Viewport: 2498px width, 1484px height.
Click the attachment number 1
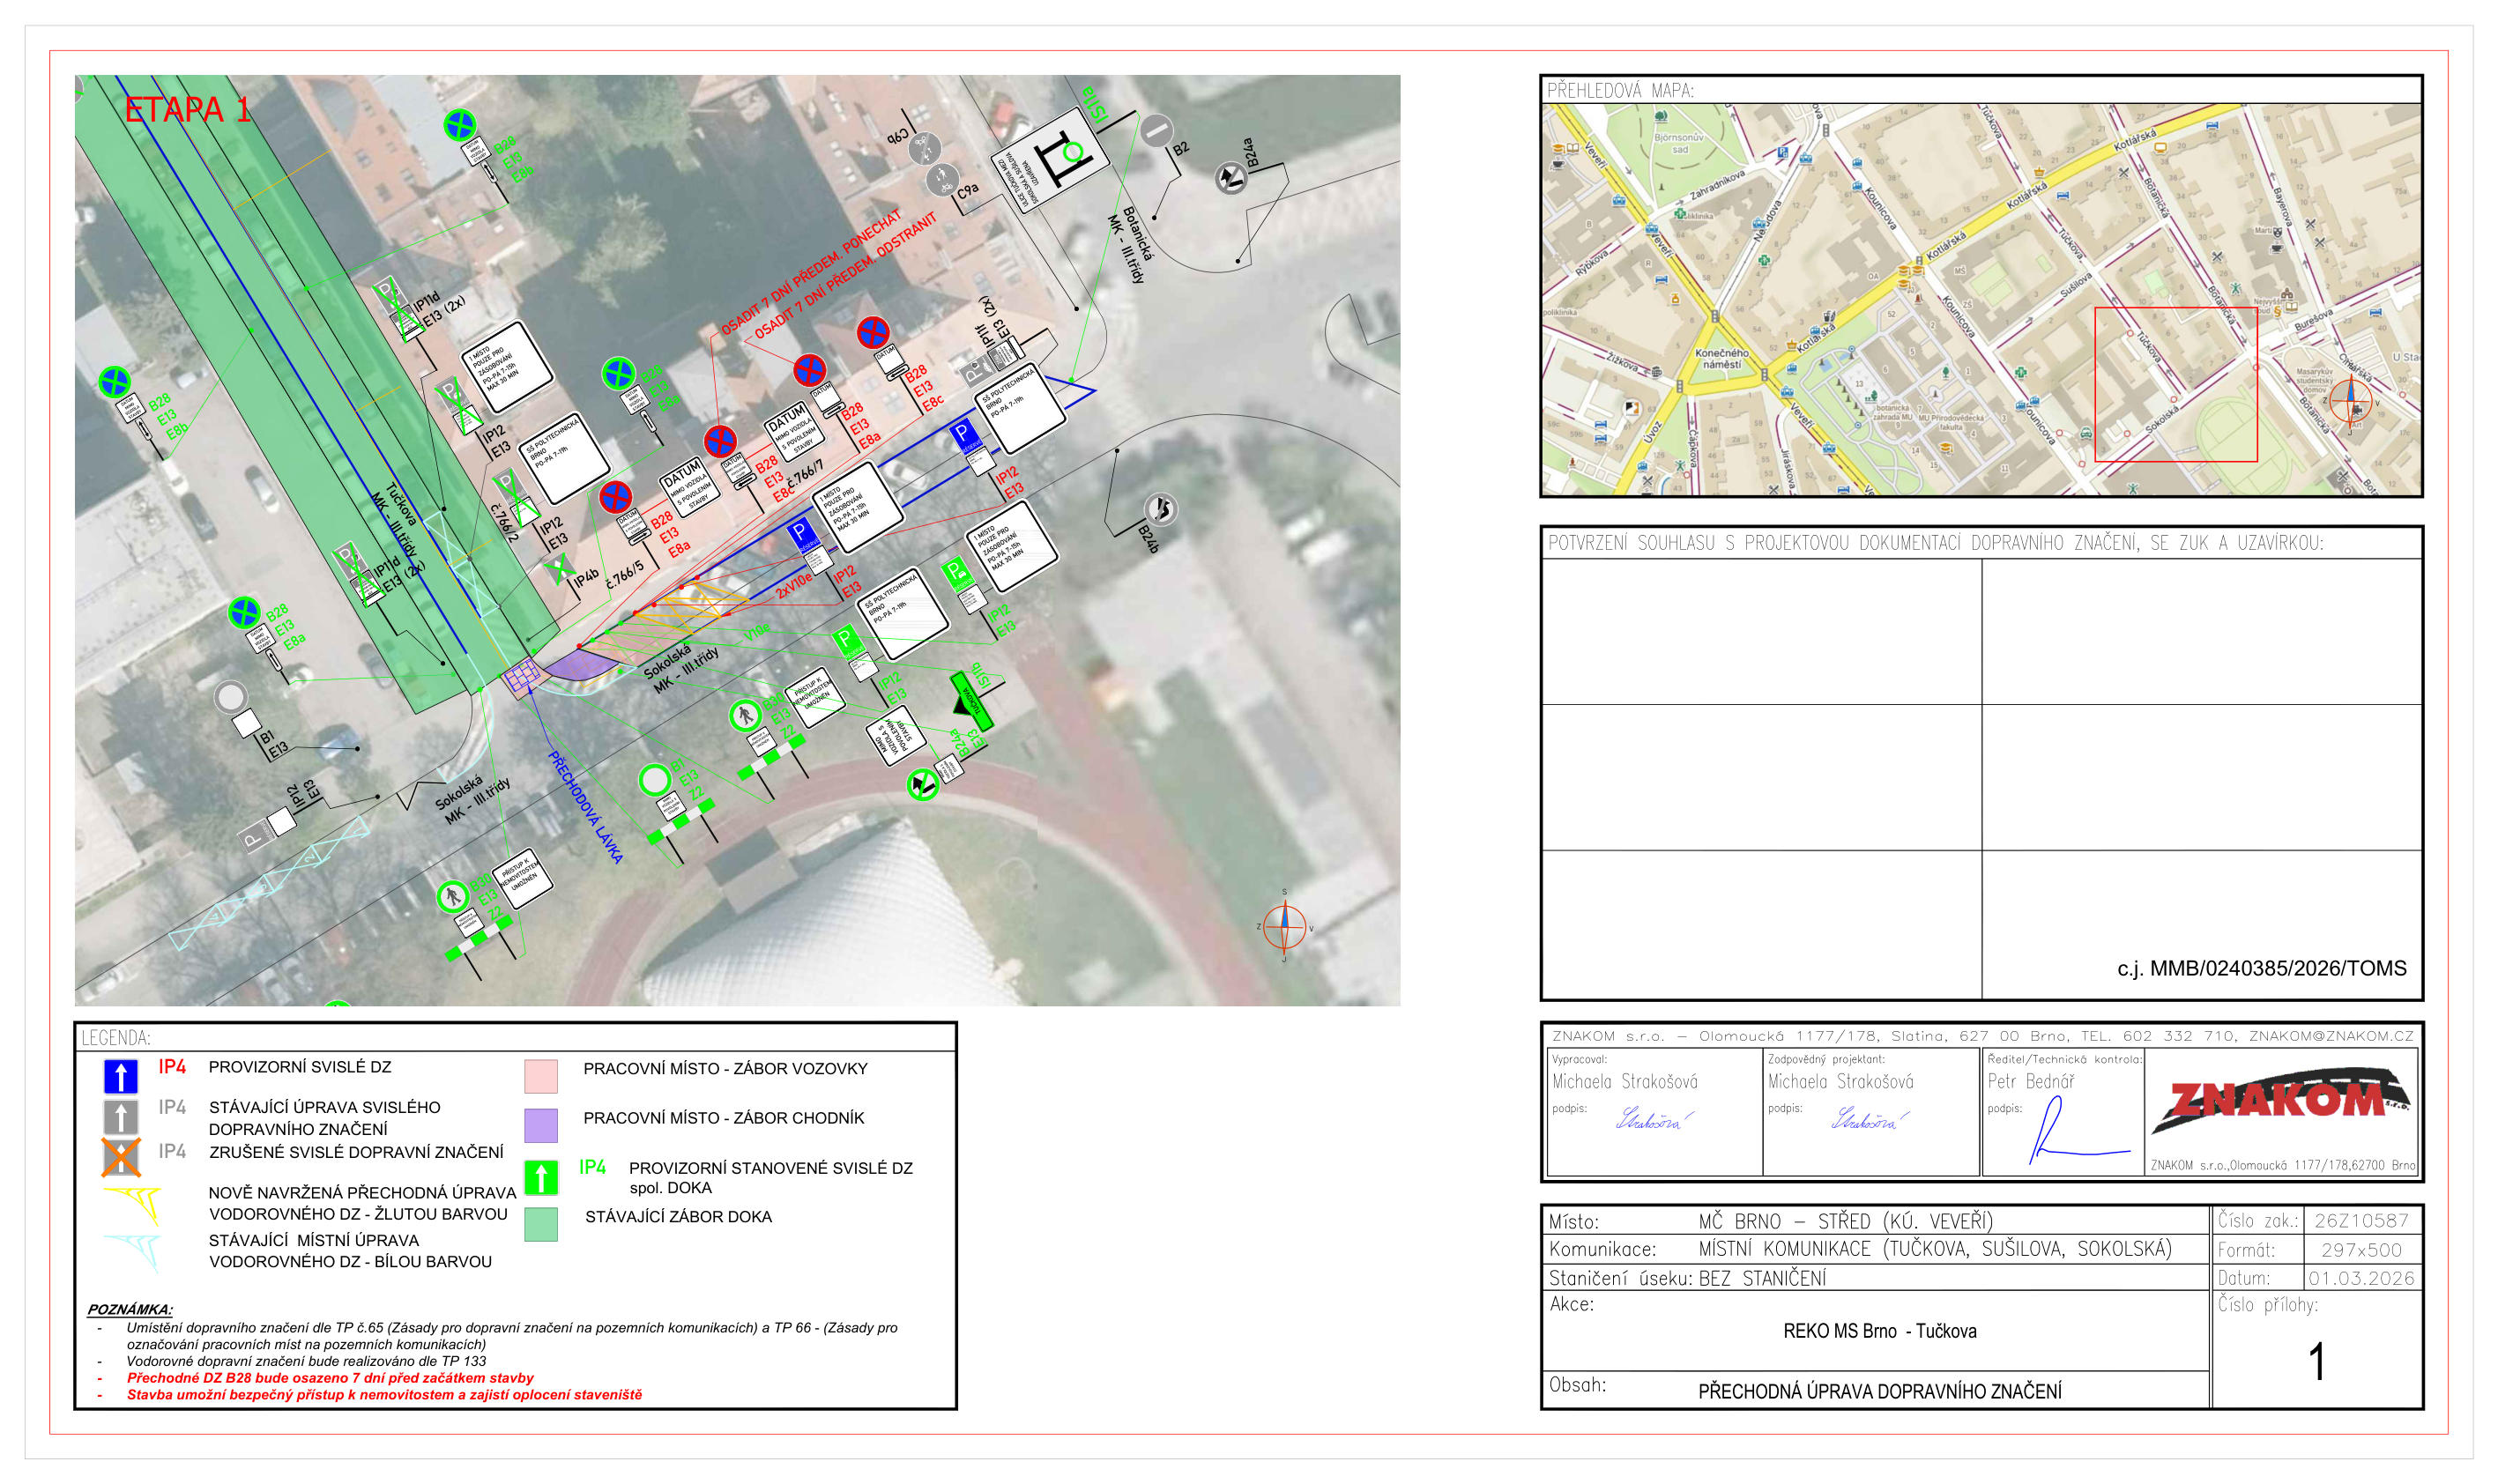pos(2317,1362)
